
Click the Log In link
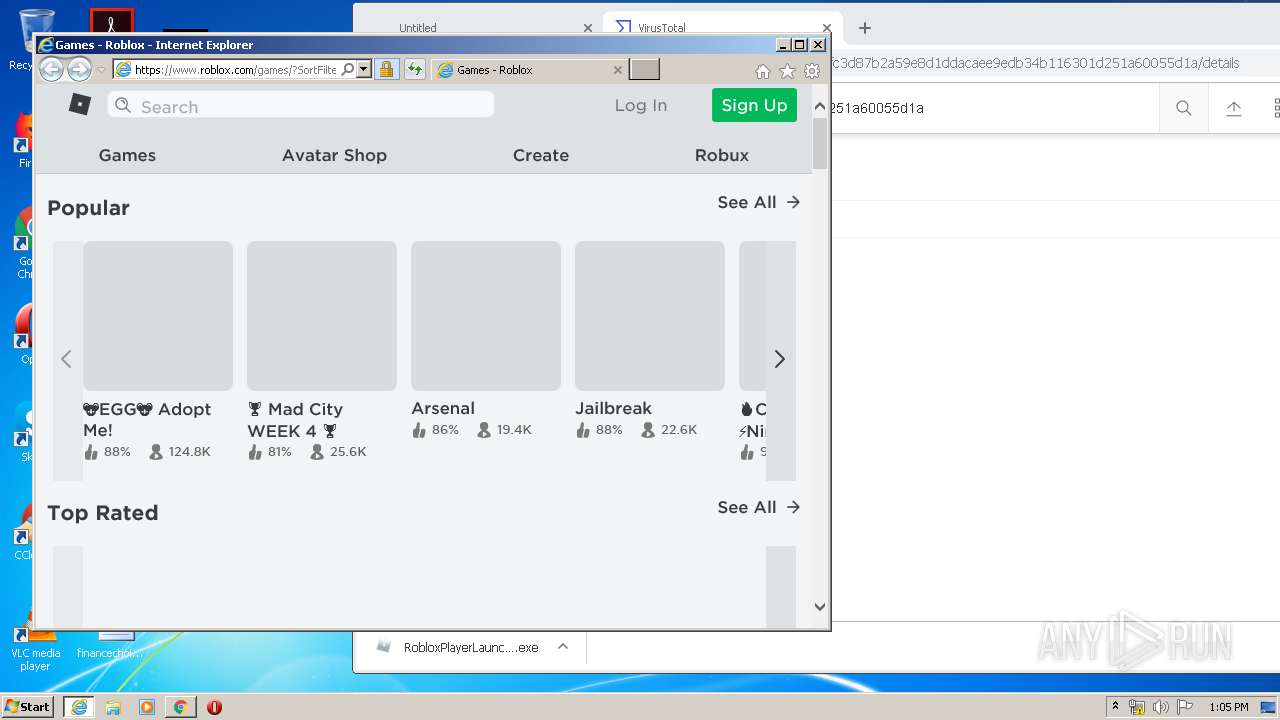[640, 105]
